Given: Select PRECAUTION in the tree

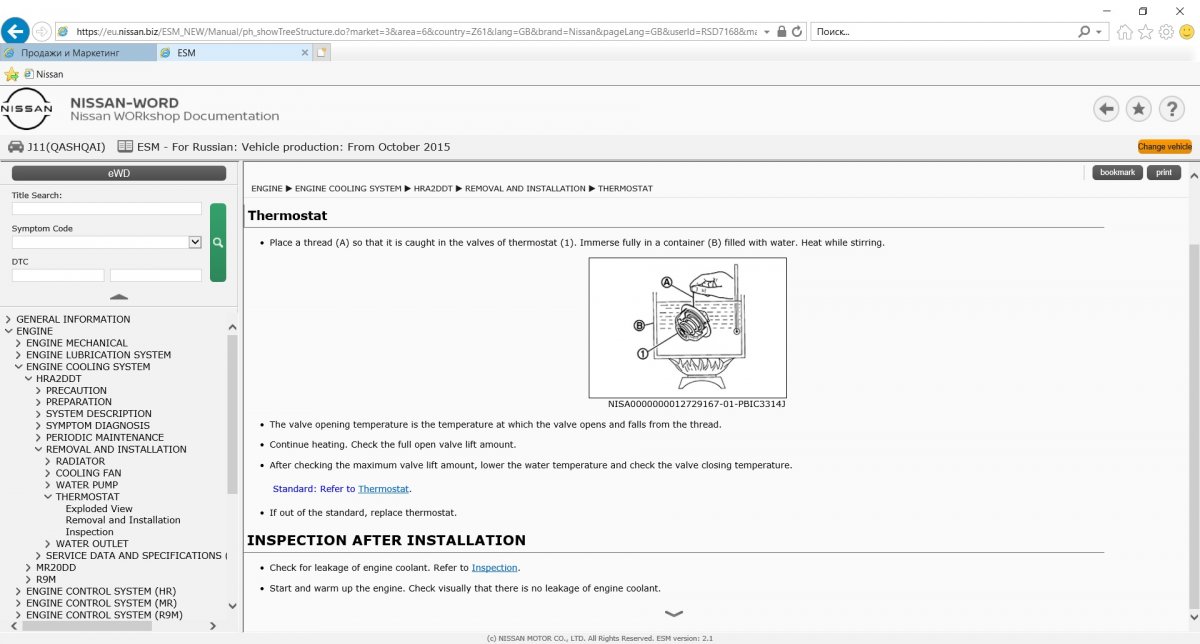Looking at the screenshot, I should [76, 390].
